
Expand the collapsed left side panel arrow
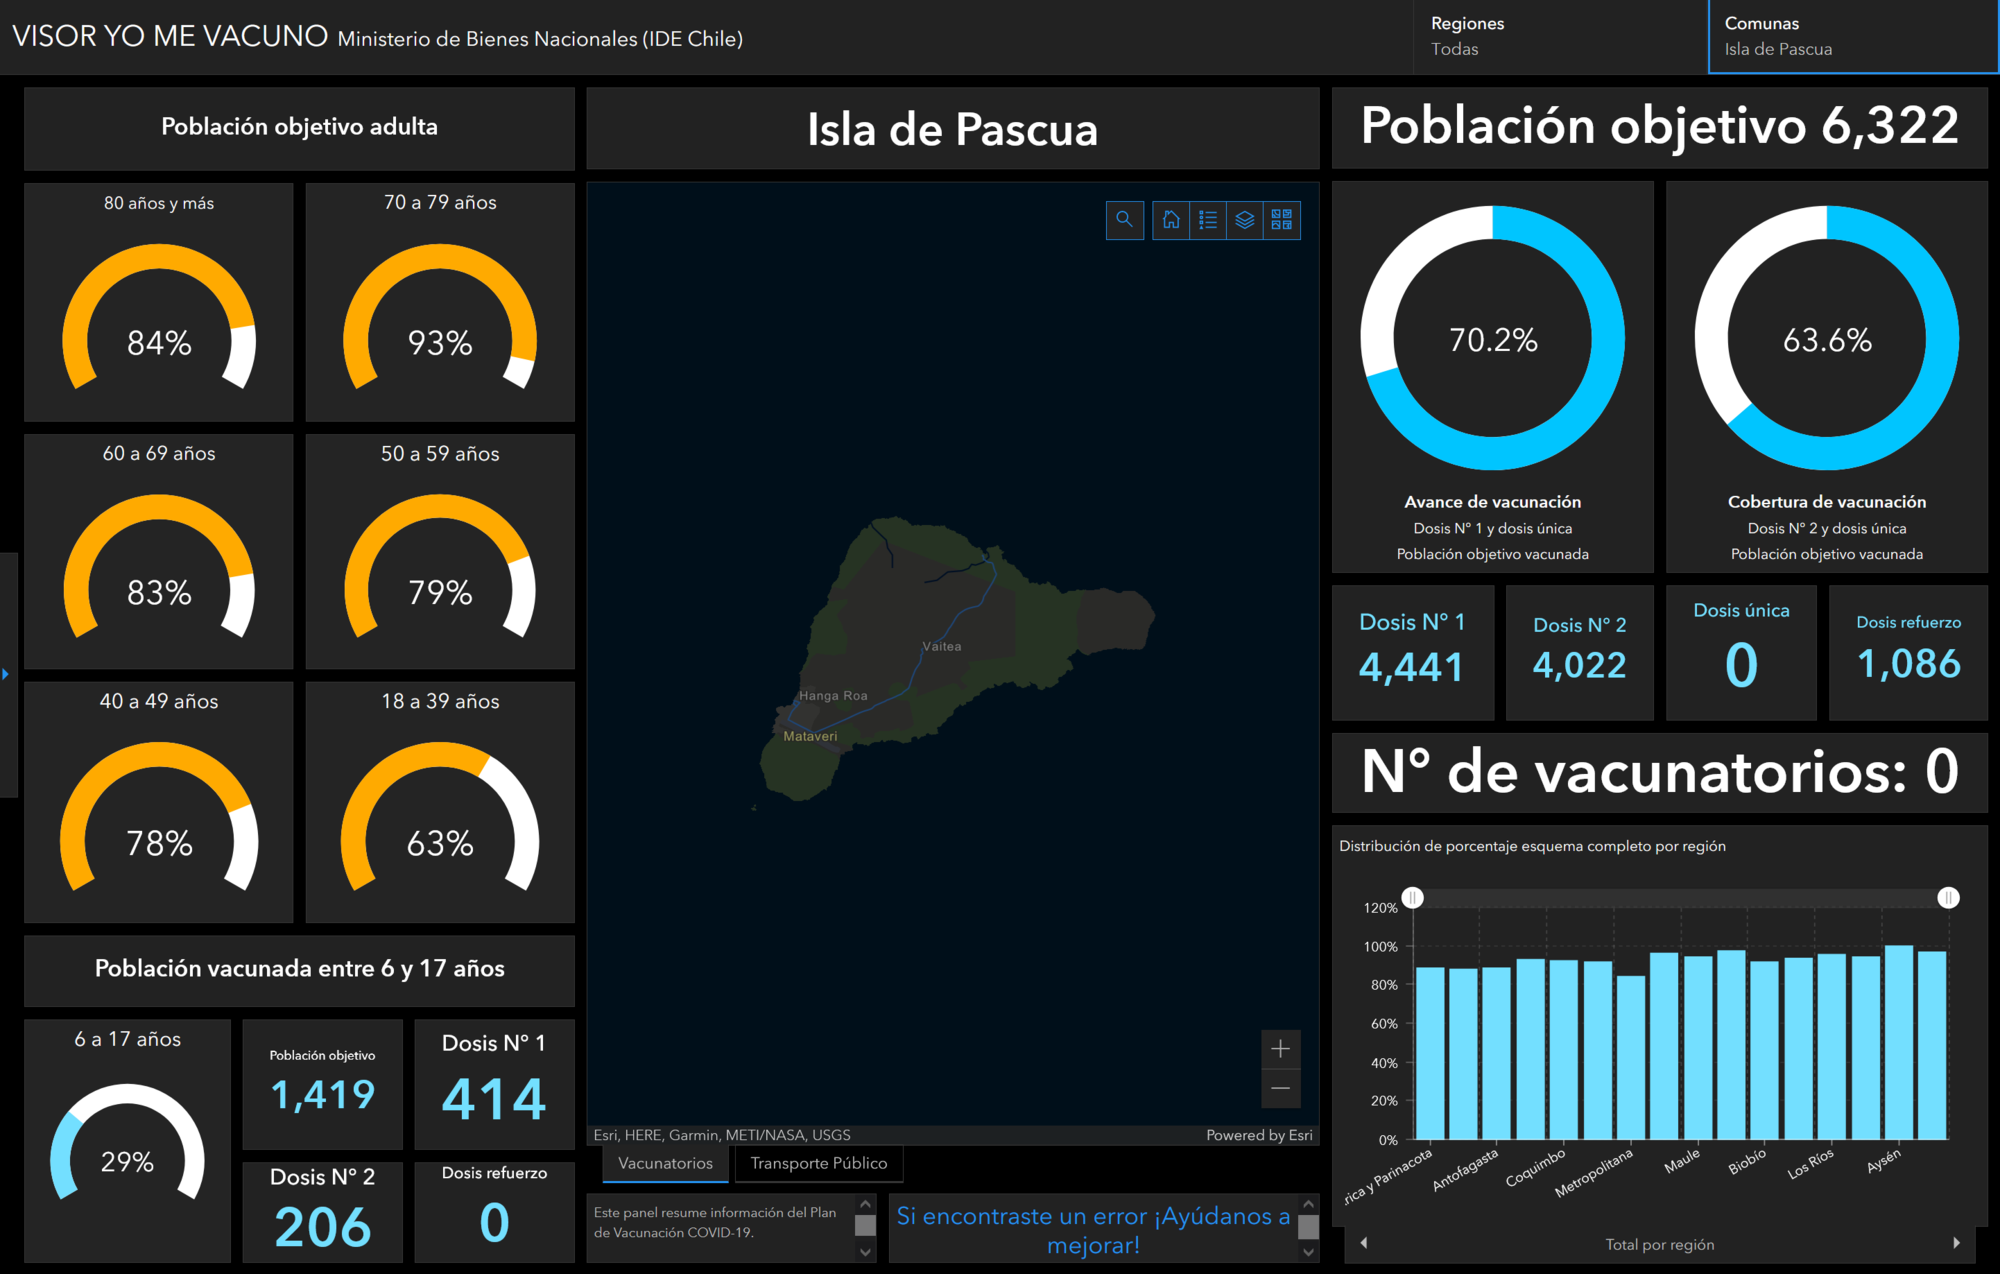point(6,674)
